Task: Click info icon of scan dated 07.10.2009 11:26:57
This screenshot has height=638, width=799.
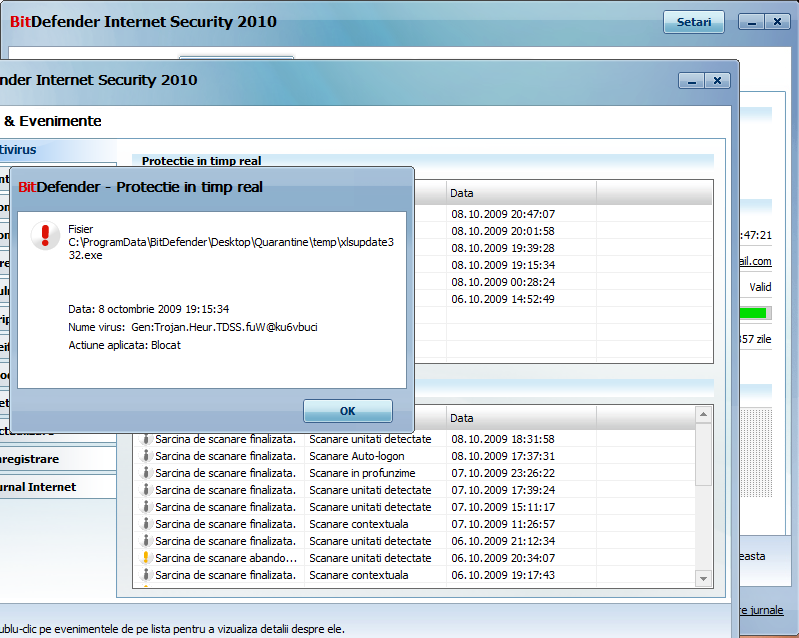Action: coord(146,524)
